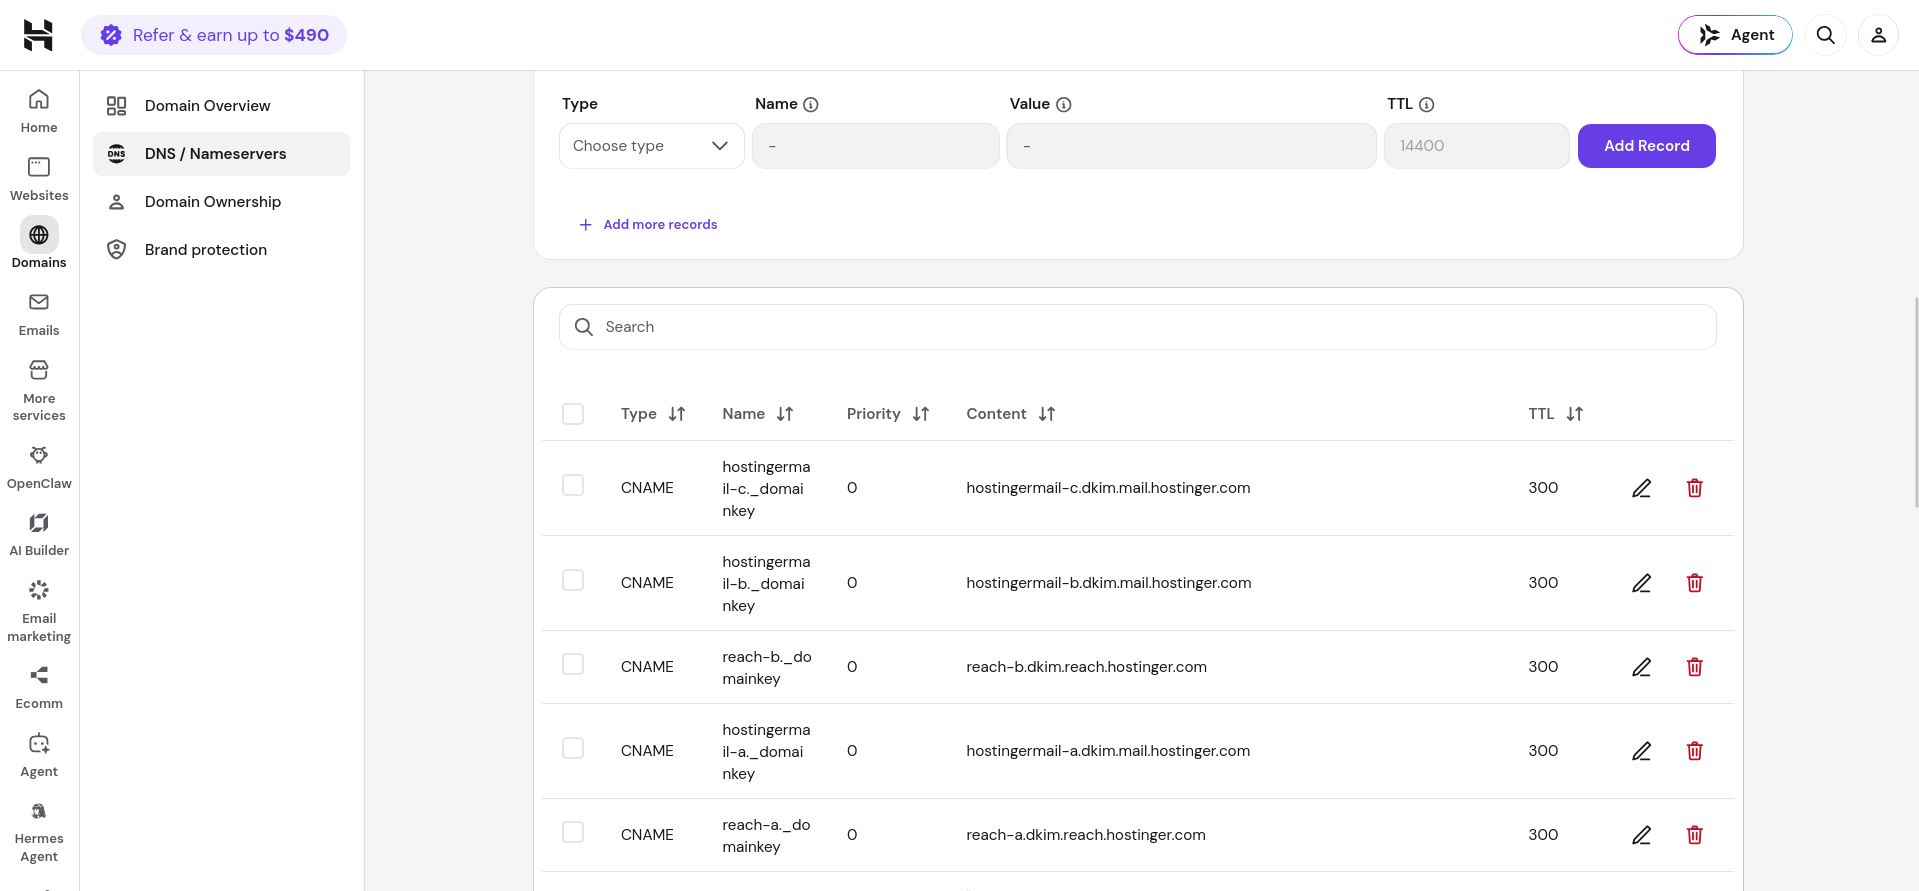Edit the hostingermail-a CNAME record

(x=1641, y=751)
